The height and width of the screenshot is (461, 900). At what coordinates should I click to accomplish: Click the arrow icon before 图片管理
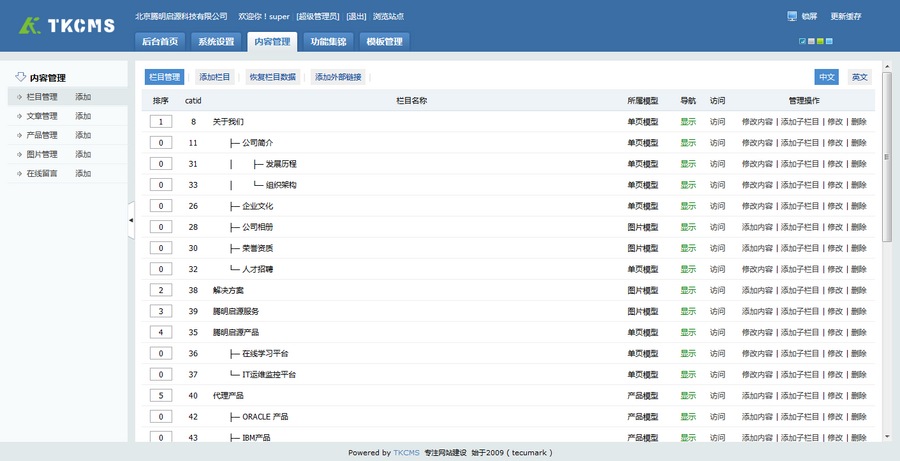point(20,154)
